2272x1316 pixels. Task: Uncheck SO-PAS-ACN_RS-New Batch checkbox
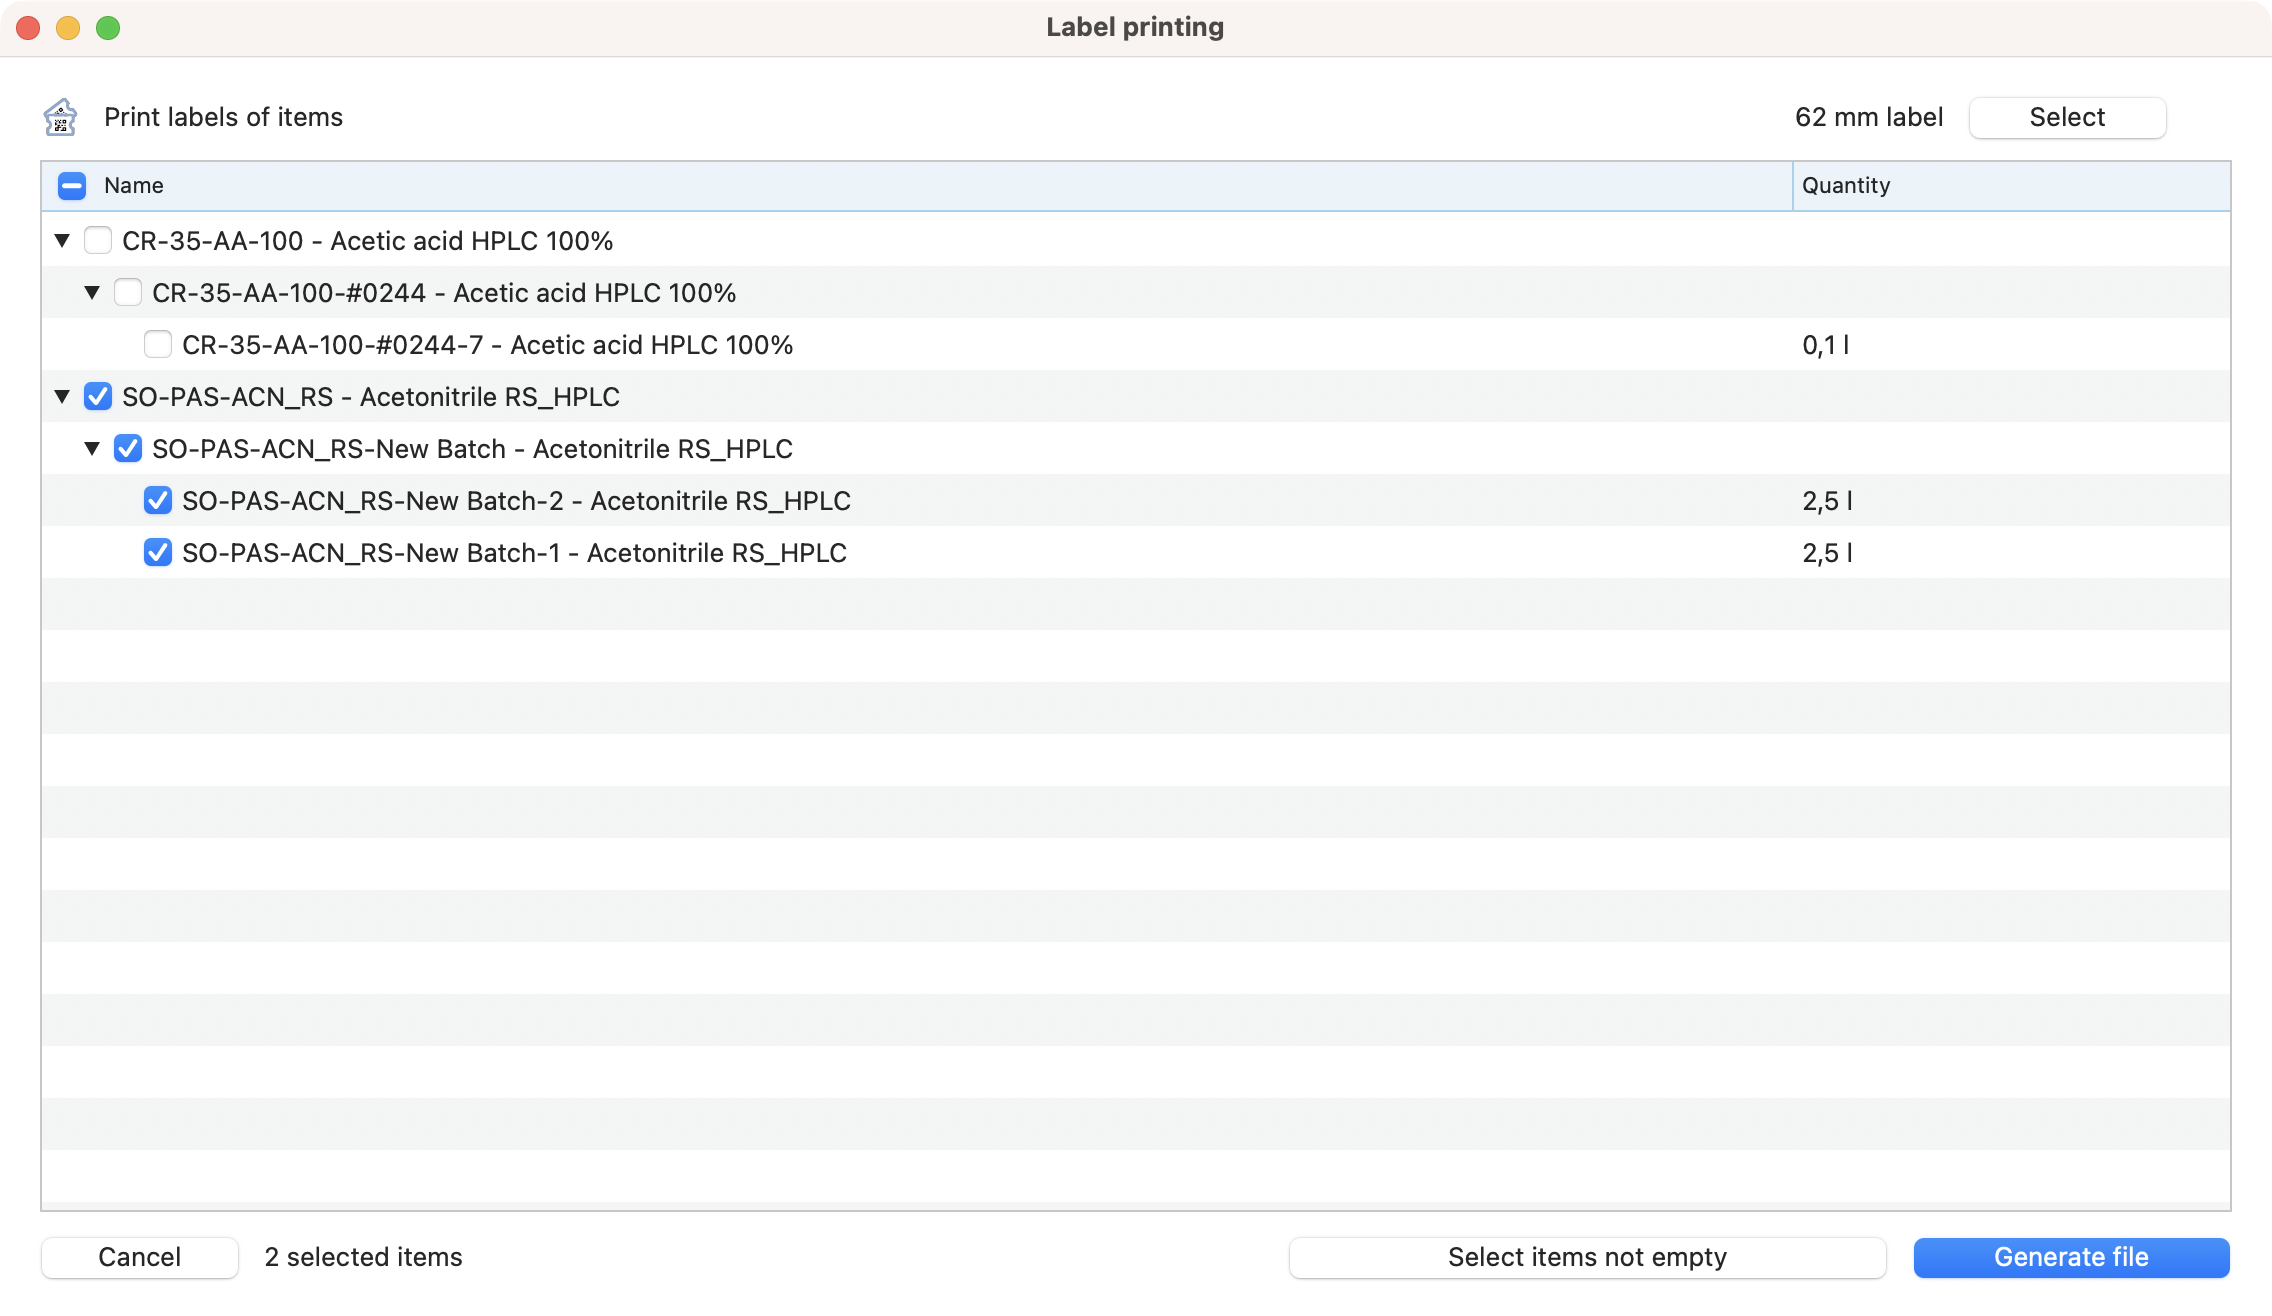[x=128, y=449]
